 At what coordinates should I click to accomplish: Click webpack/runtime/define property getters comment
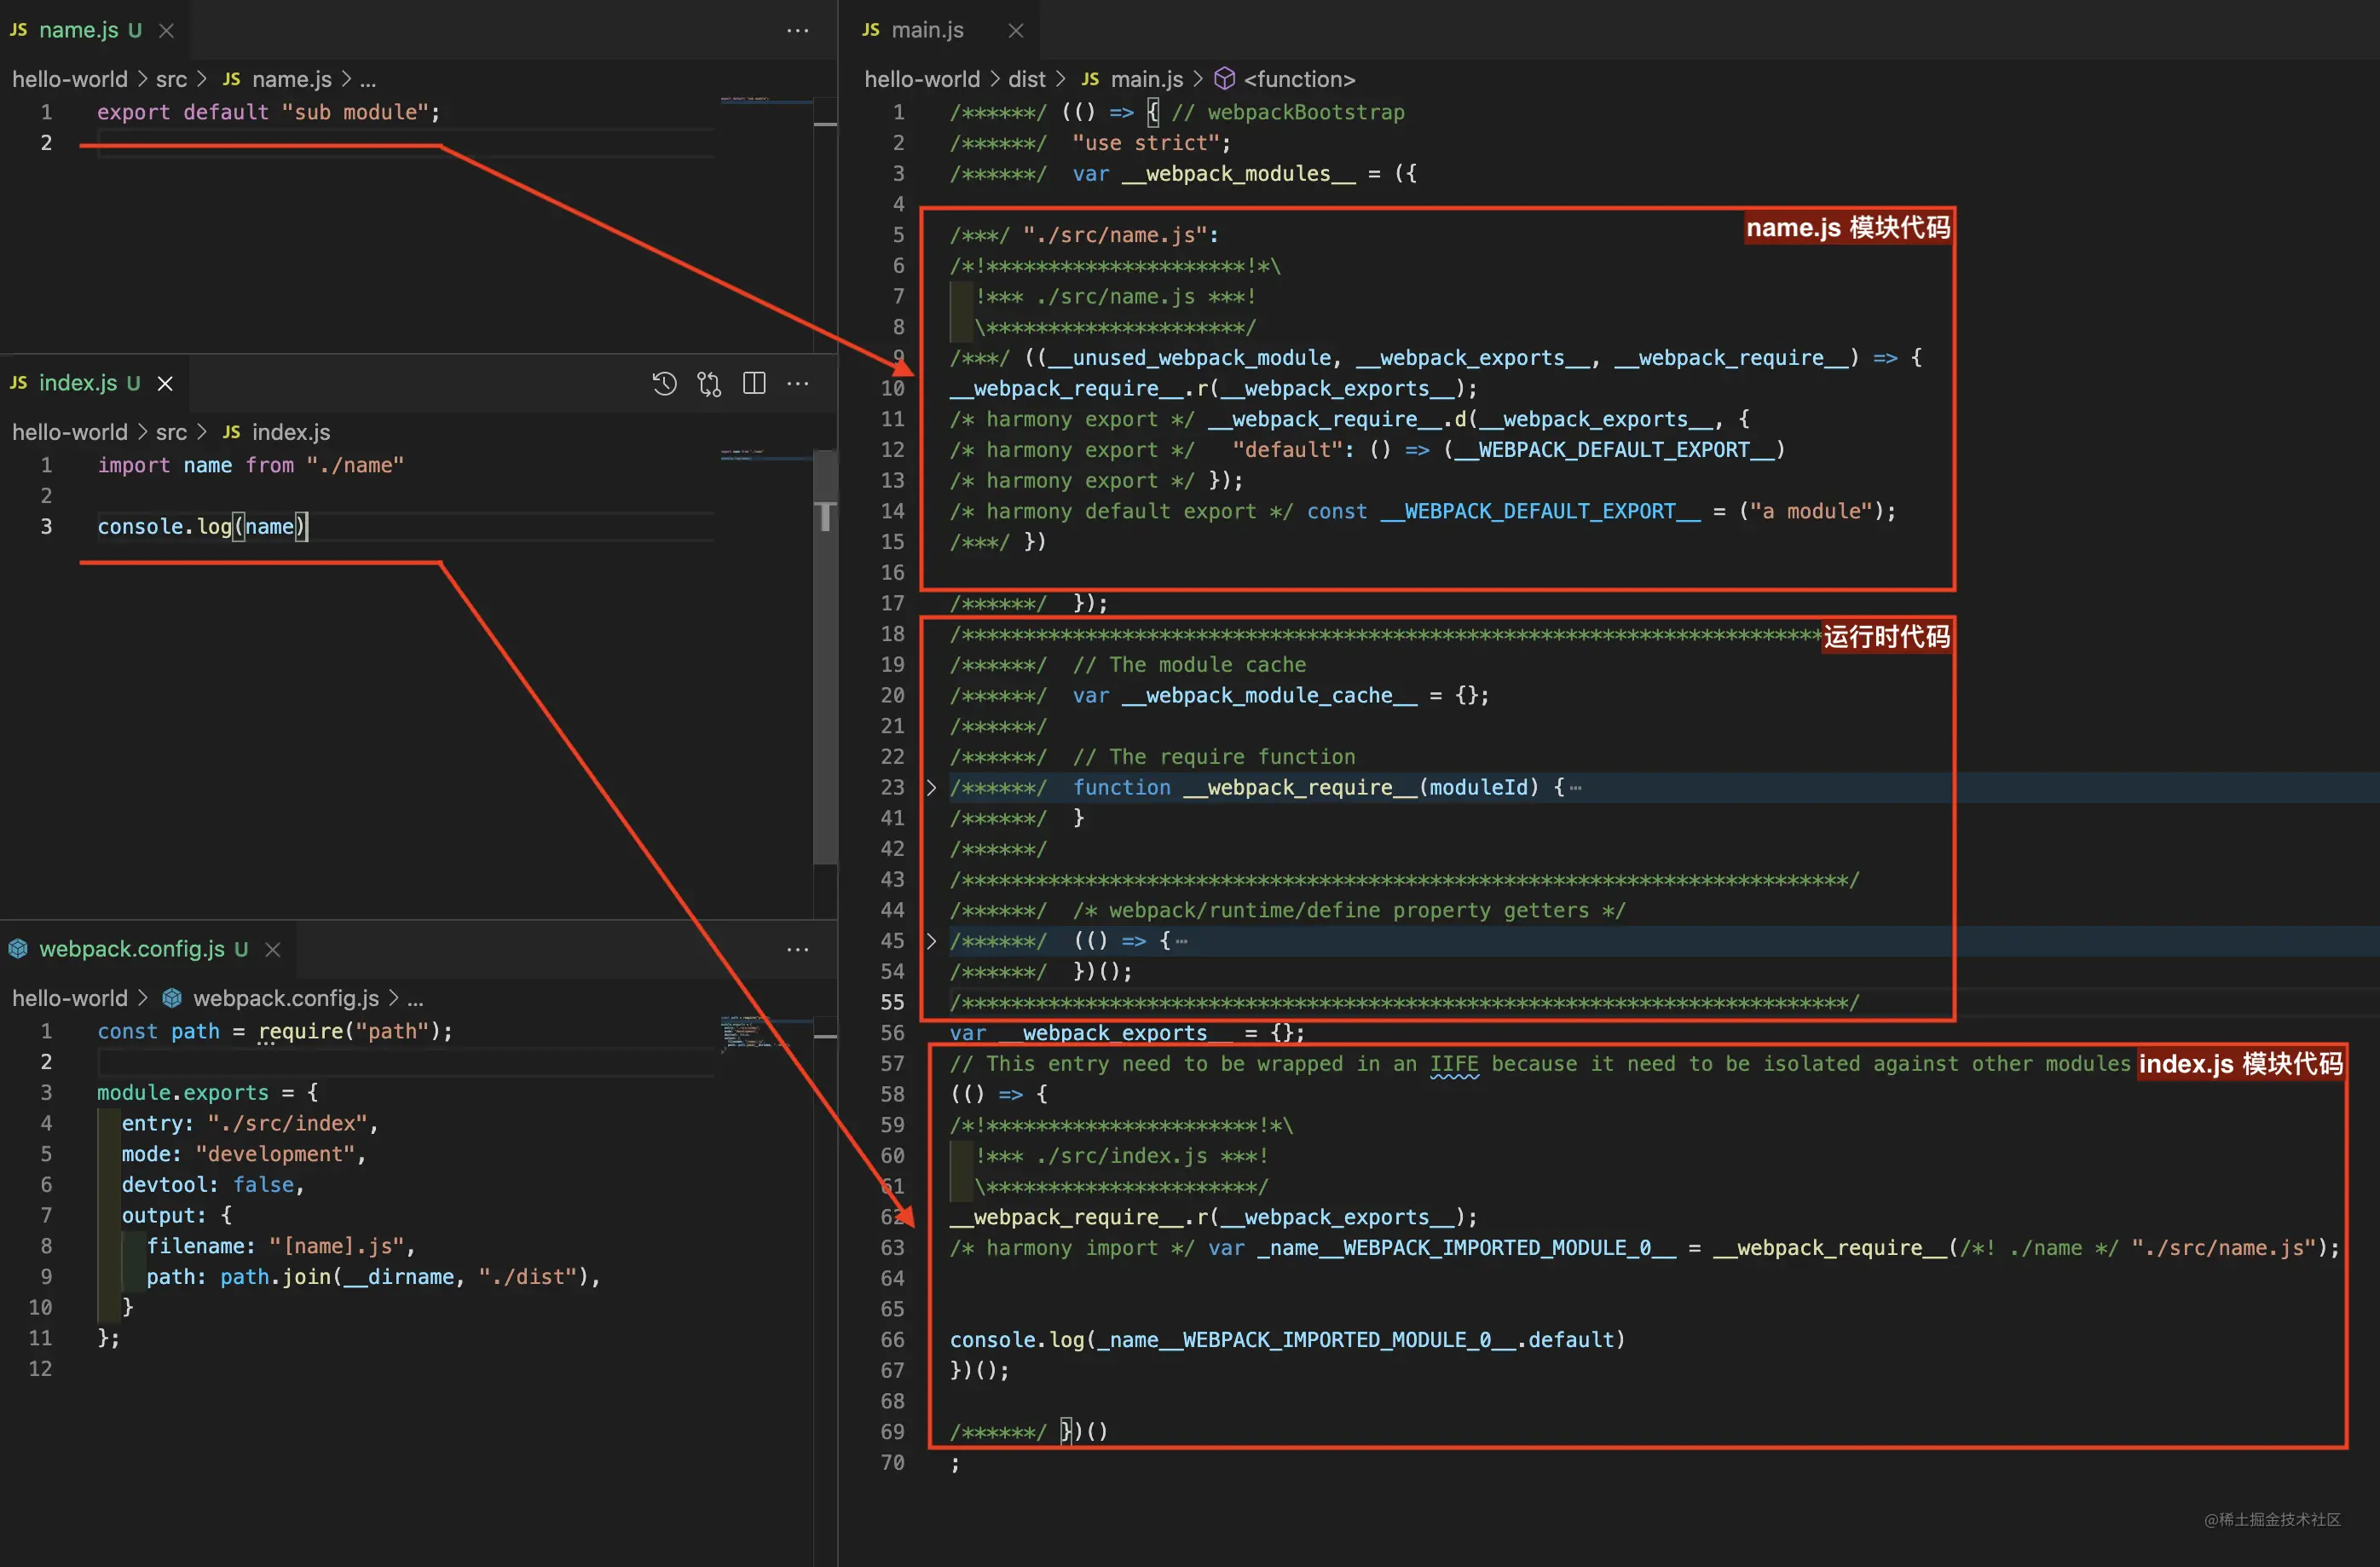pos(1349,910)
